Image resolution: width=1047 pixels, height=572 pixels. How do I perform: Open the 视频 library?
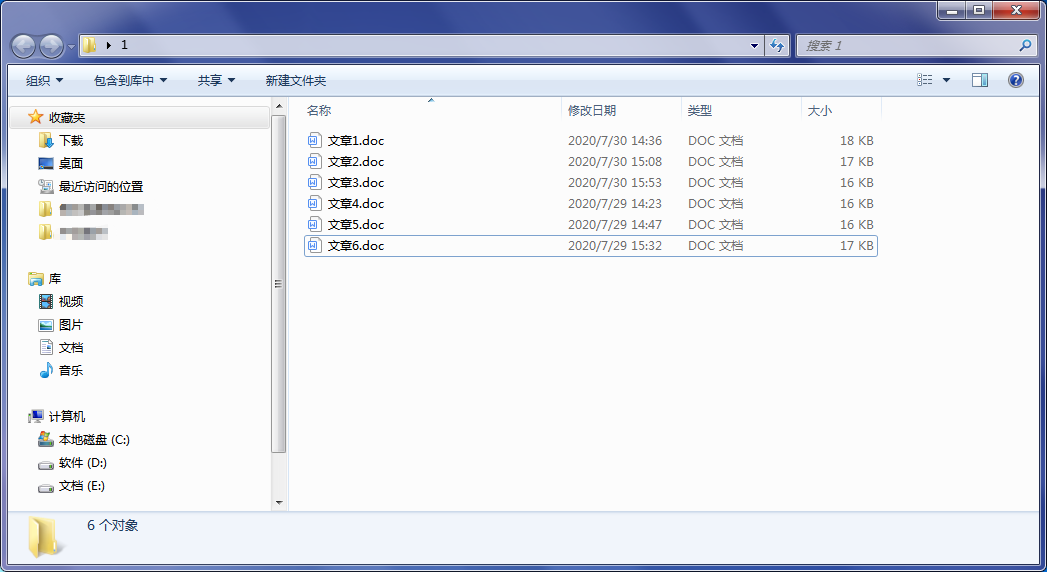point(71,302)
